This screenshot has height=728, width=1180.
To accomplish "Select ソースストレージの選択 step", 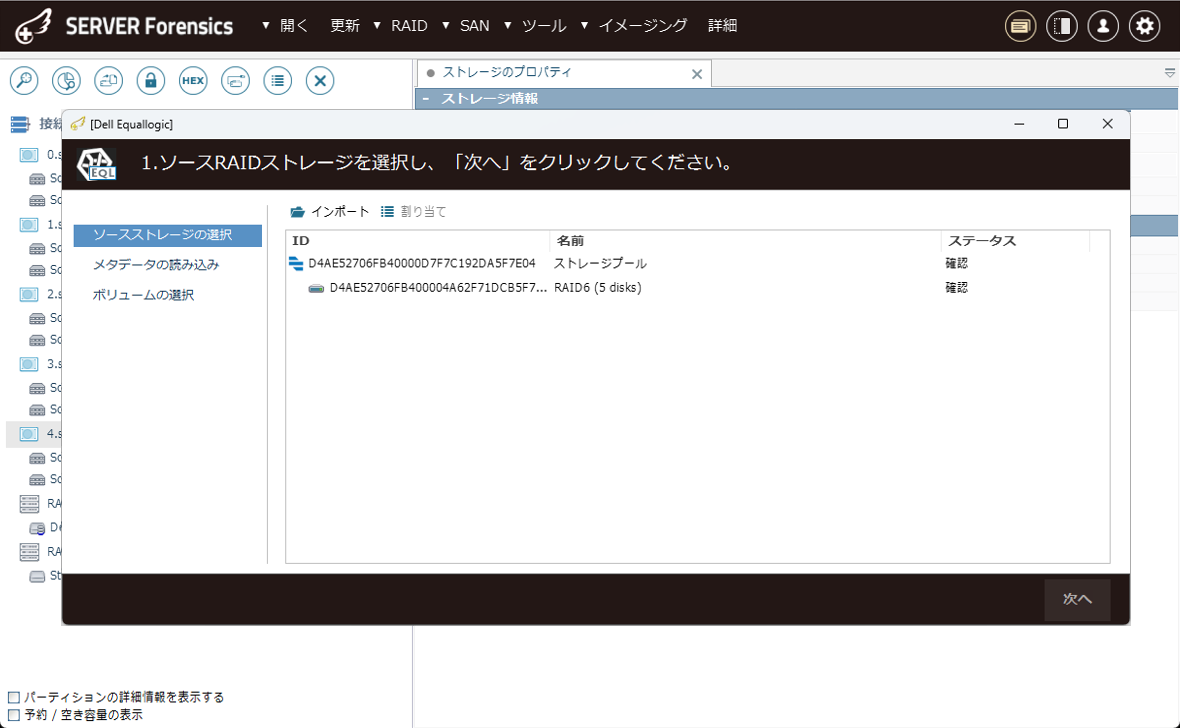I will [168, 235].
